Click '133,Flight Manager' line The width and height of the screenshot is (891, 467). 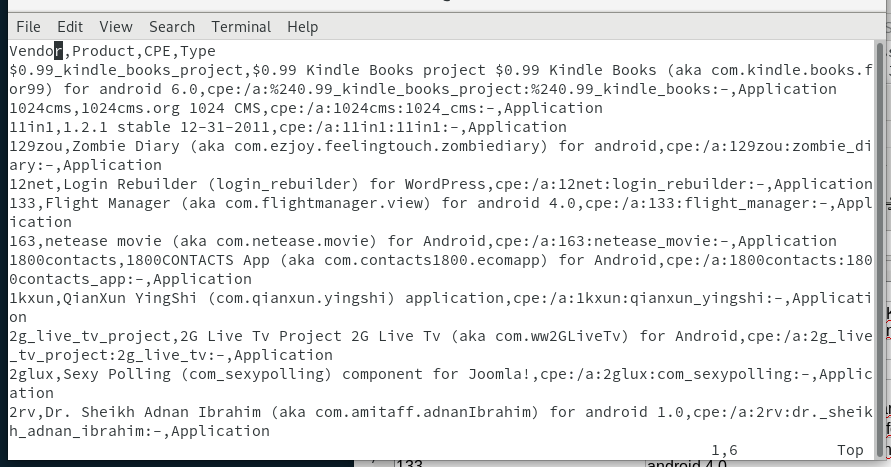(440, 203)
